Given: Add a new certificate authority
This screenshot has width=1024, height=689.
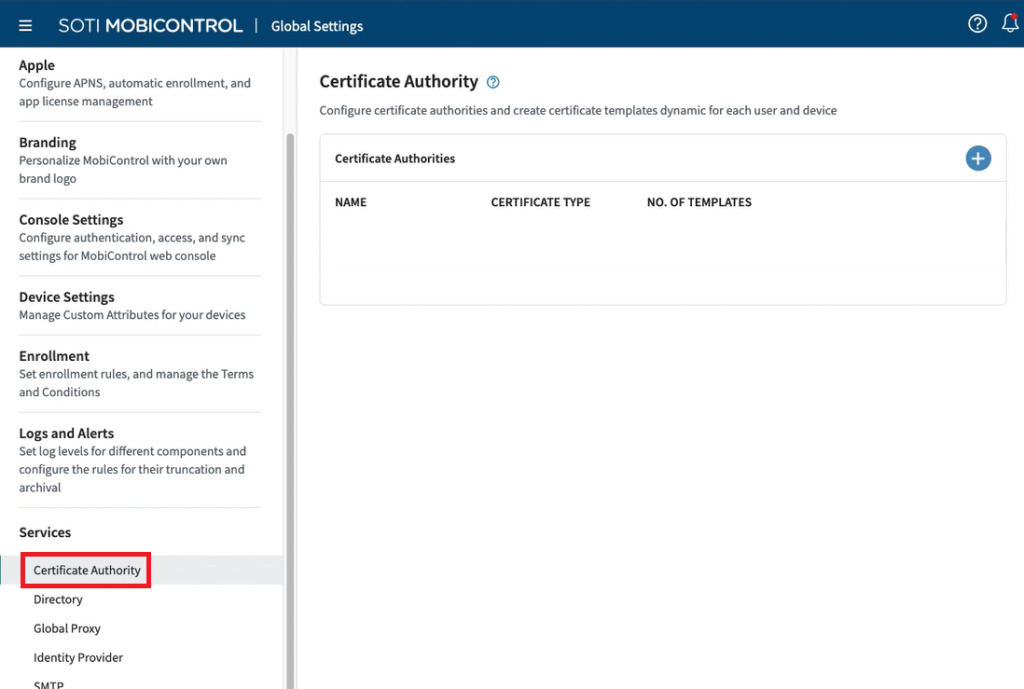Looking at the screenshot, I should point(977,158).
